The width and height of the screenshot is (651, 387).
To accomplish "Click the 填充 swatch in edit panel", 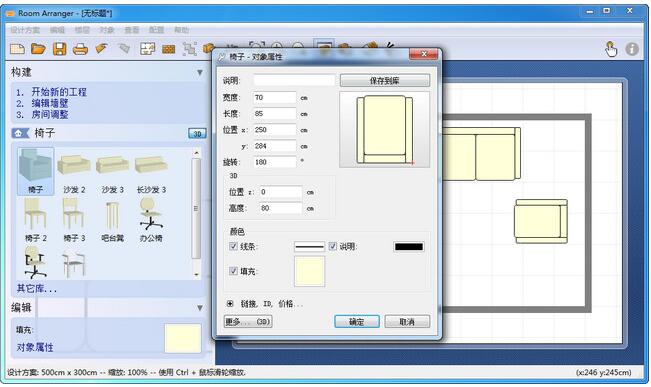I will click(183, 338).
